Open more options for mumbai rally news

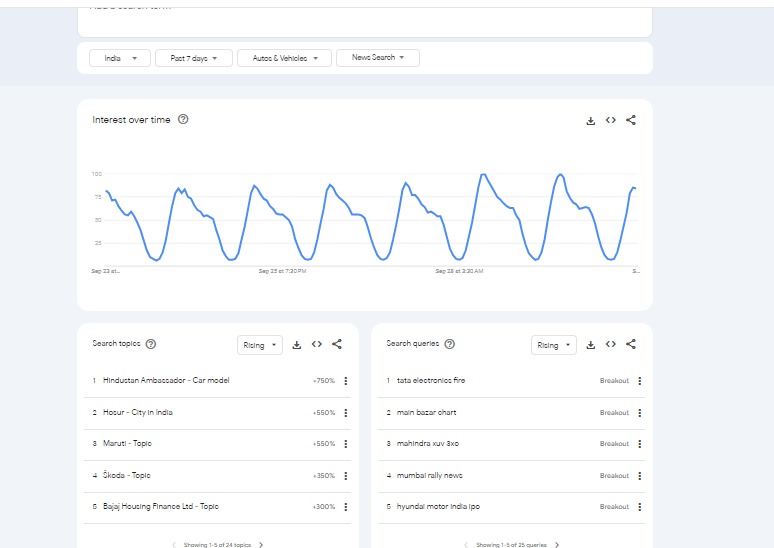pos(640,476)
